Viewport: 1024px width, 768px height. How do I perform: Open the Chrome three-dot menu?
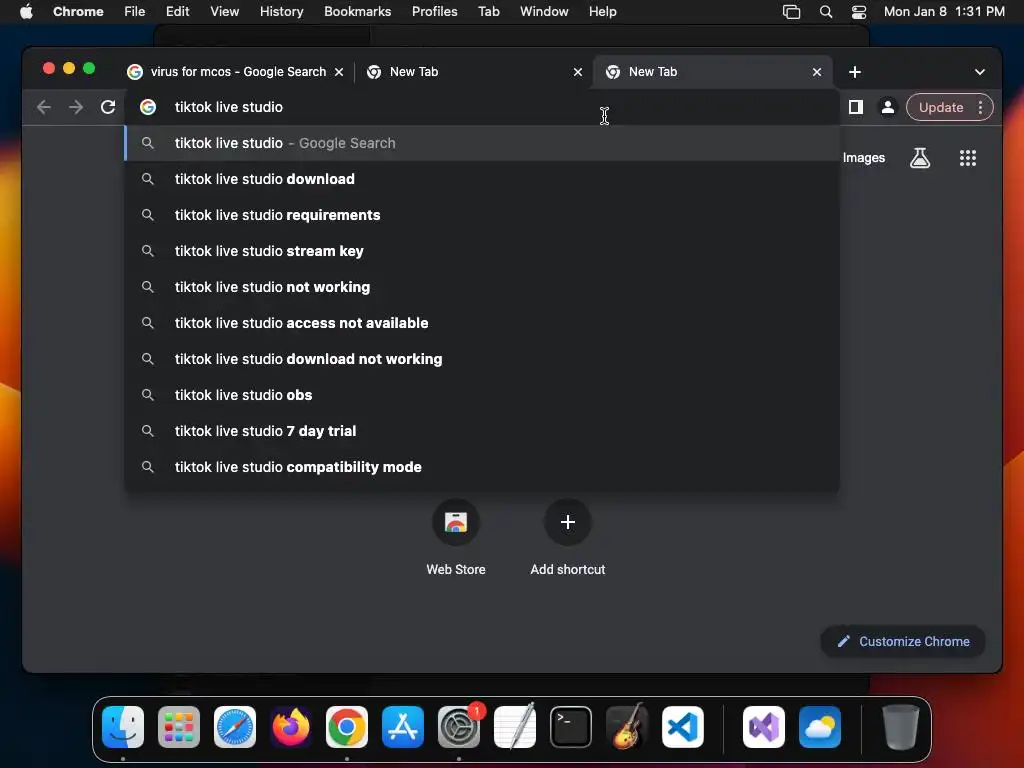(980, 107)
